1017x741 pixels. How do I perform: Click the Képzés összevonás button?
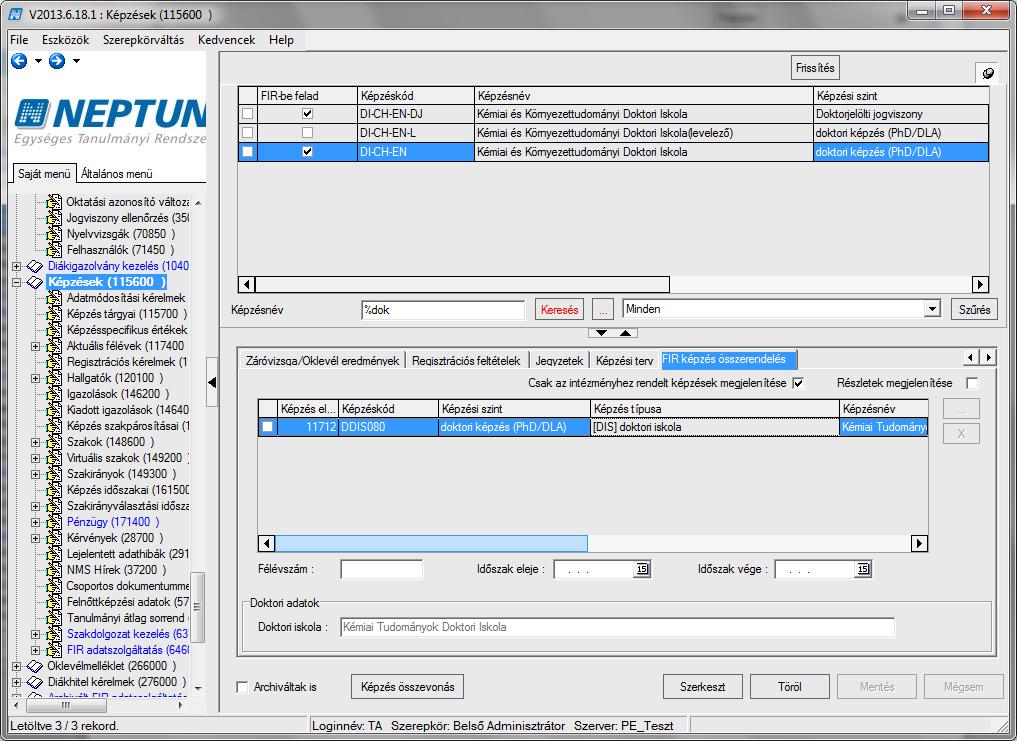point(407,686)
